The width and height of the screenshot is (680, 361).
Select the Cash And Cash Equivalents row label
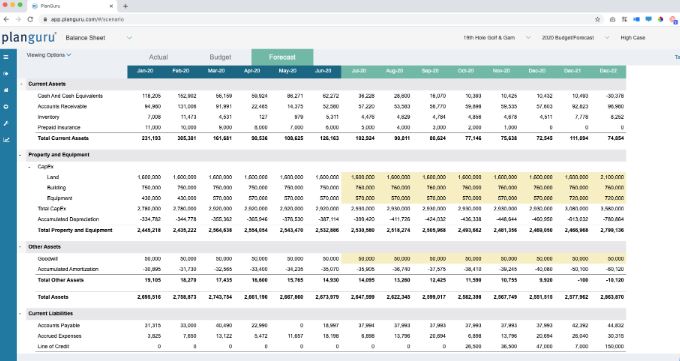[x=70, y=96]
